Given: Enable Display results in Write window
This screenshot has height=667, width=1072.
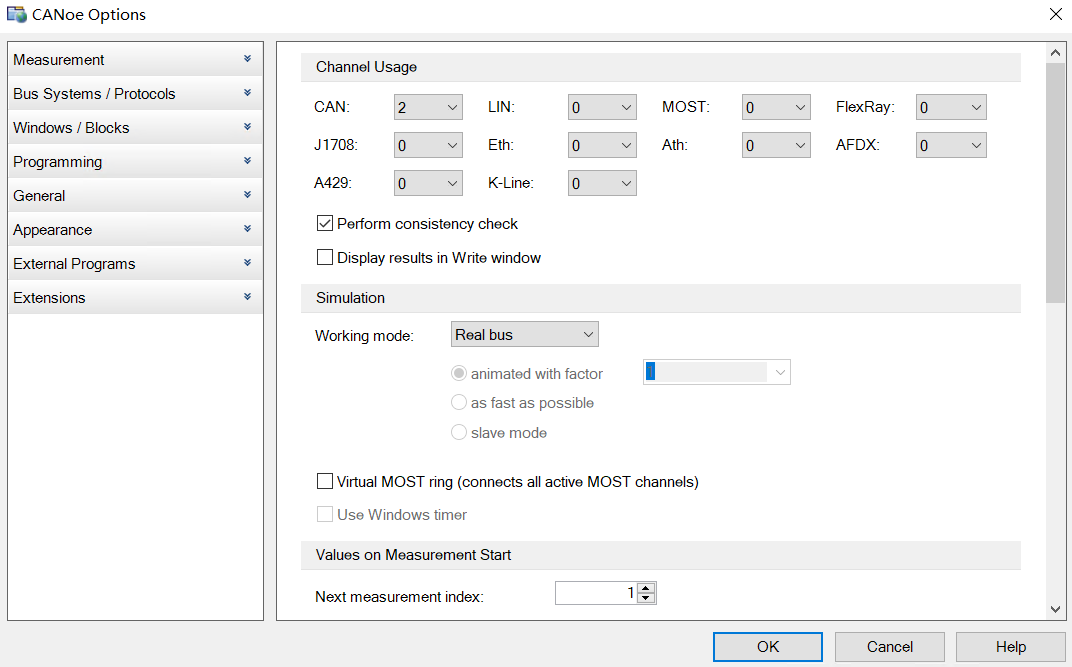Looking at the screenshot, I should (x=325, y=258).
